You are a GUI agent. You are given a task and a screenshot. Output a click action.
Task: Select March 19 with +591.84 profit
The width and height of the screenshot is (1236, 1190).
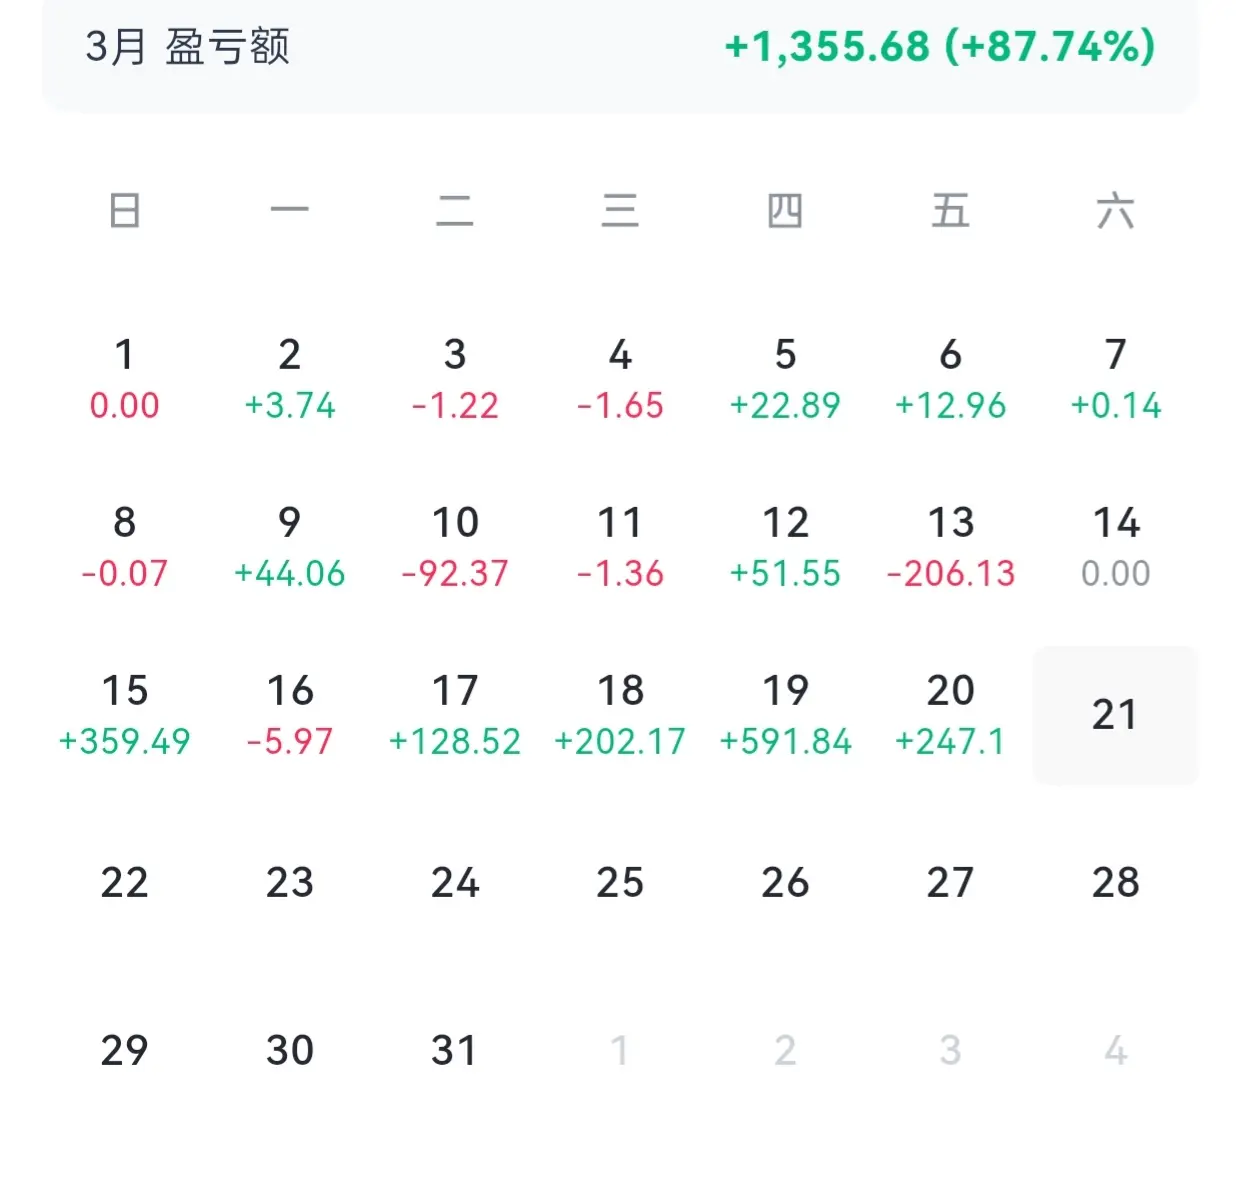click(785, 714)
